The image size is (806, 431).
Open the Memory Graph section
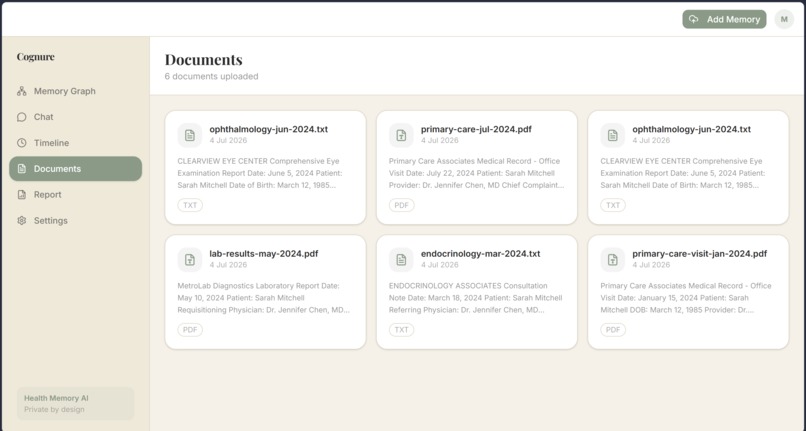(x=76, y=91)
